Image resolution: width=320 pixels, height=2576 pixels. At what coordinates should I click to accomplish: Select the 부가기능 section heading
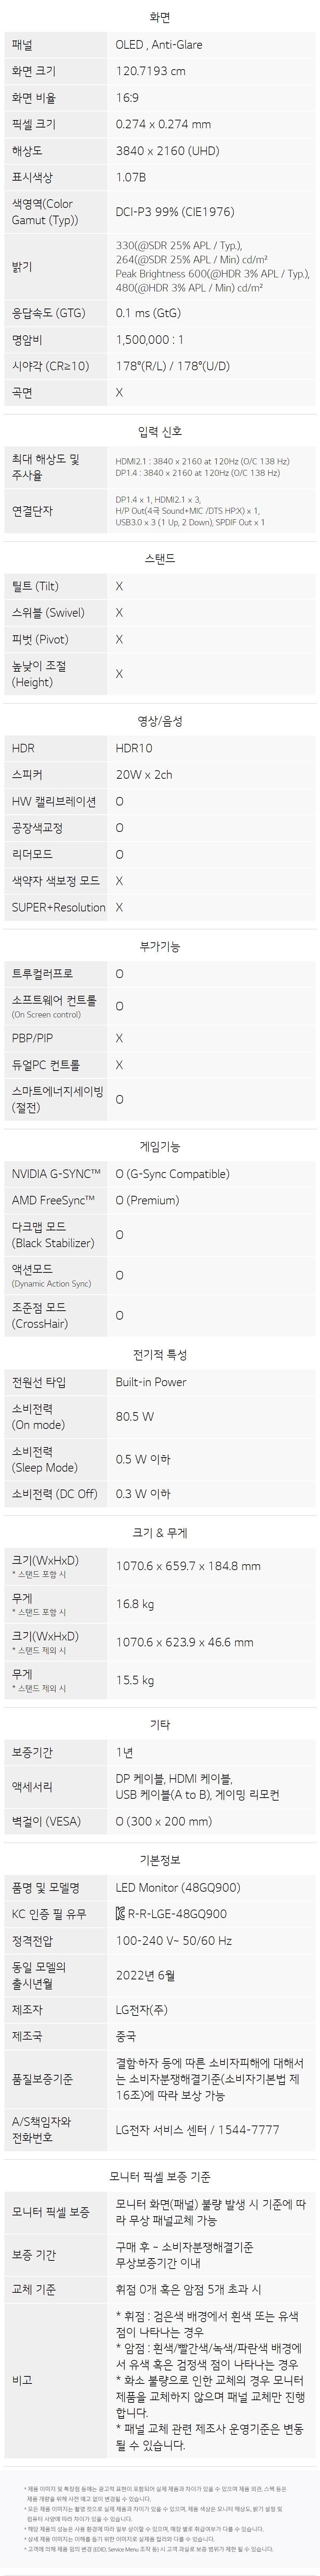[x=160, y=946]
